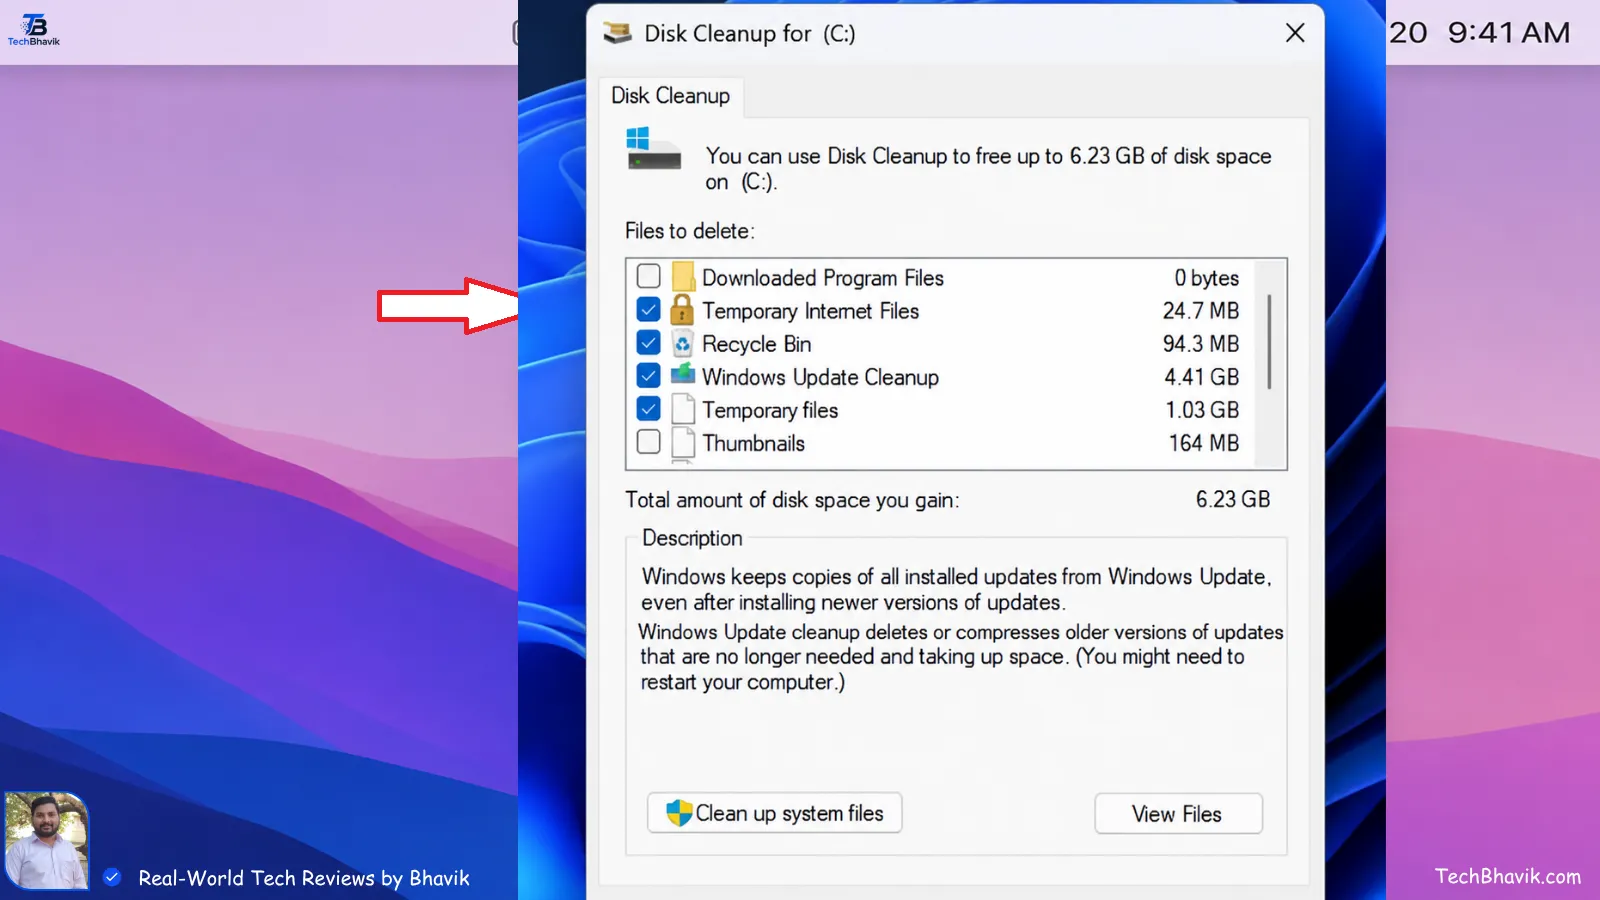
Task: Uncheck the Temporary Internet Files checkbox
Action: [648, 310]
